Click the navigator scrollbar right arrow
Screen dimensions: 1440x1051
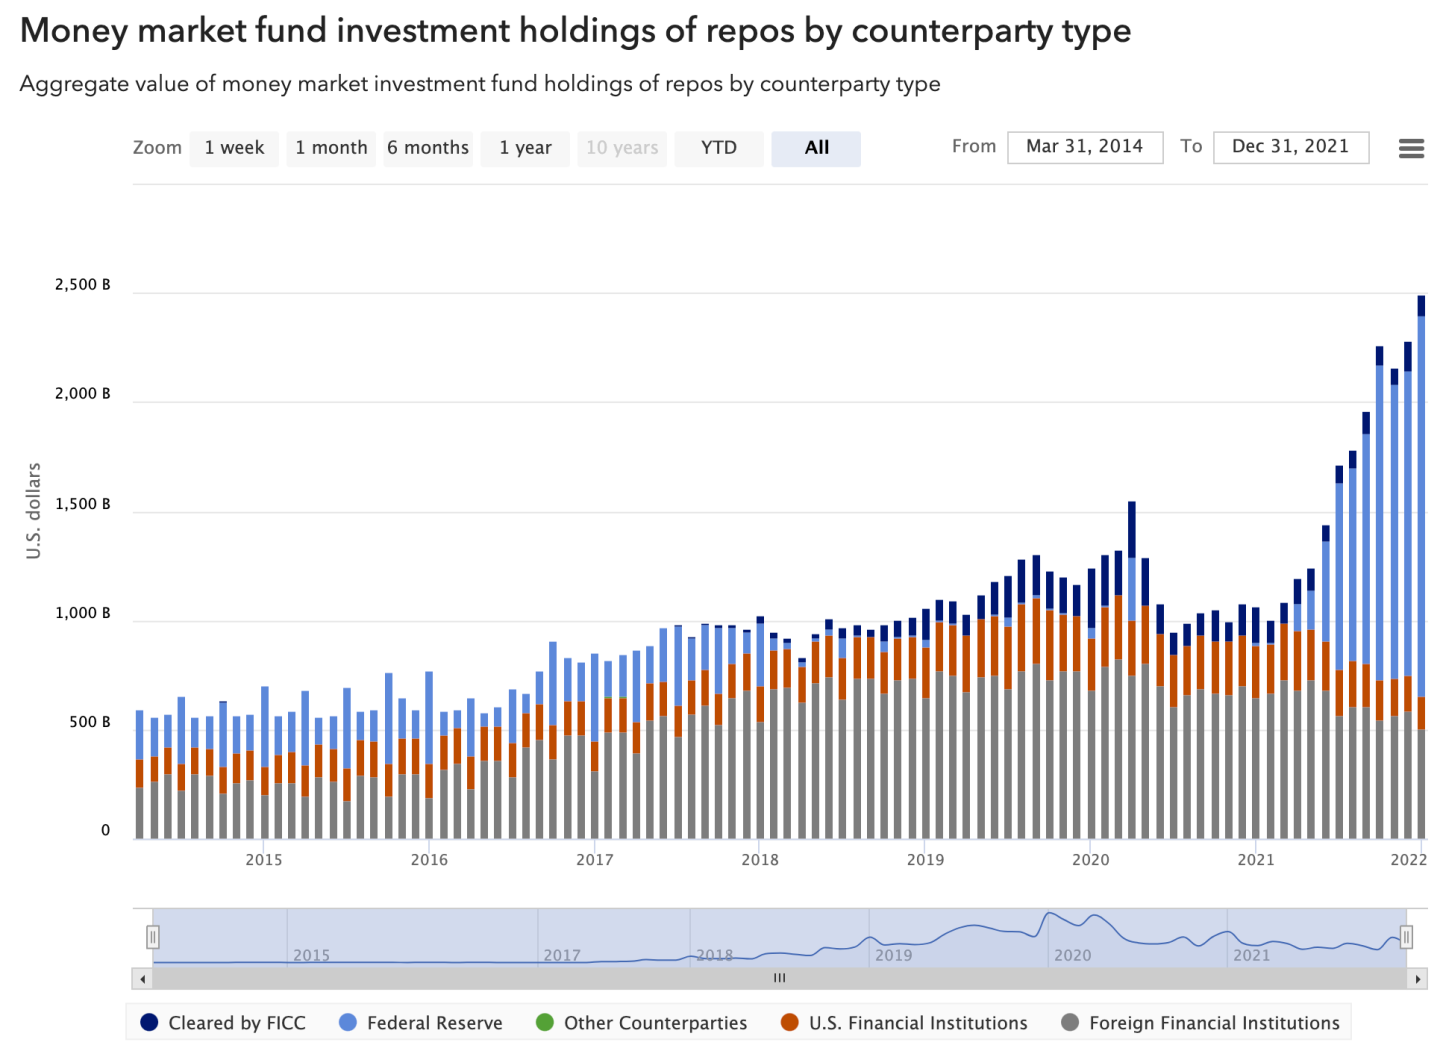coord(1417,979)
